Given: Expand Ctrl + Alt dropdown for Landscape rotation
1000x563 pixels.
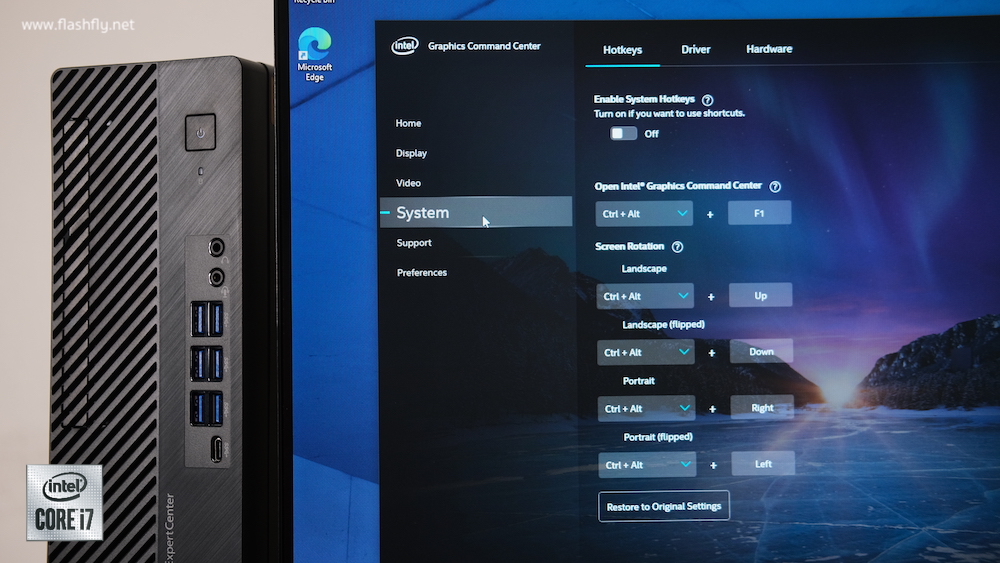Looking at the screenshot, I should 645,296.
